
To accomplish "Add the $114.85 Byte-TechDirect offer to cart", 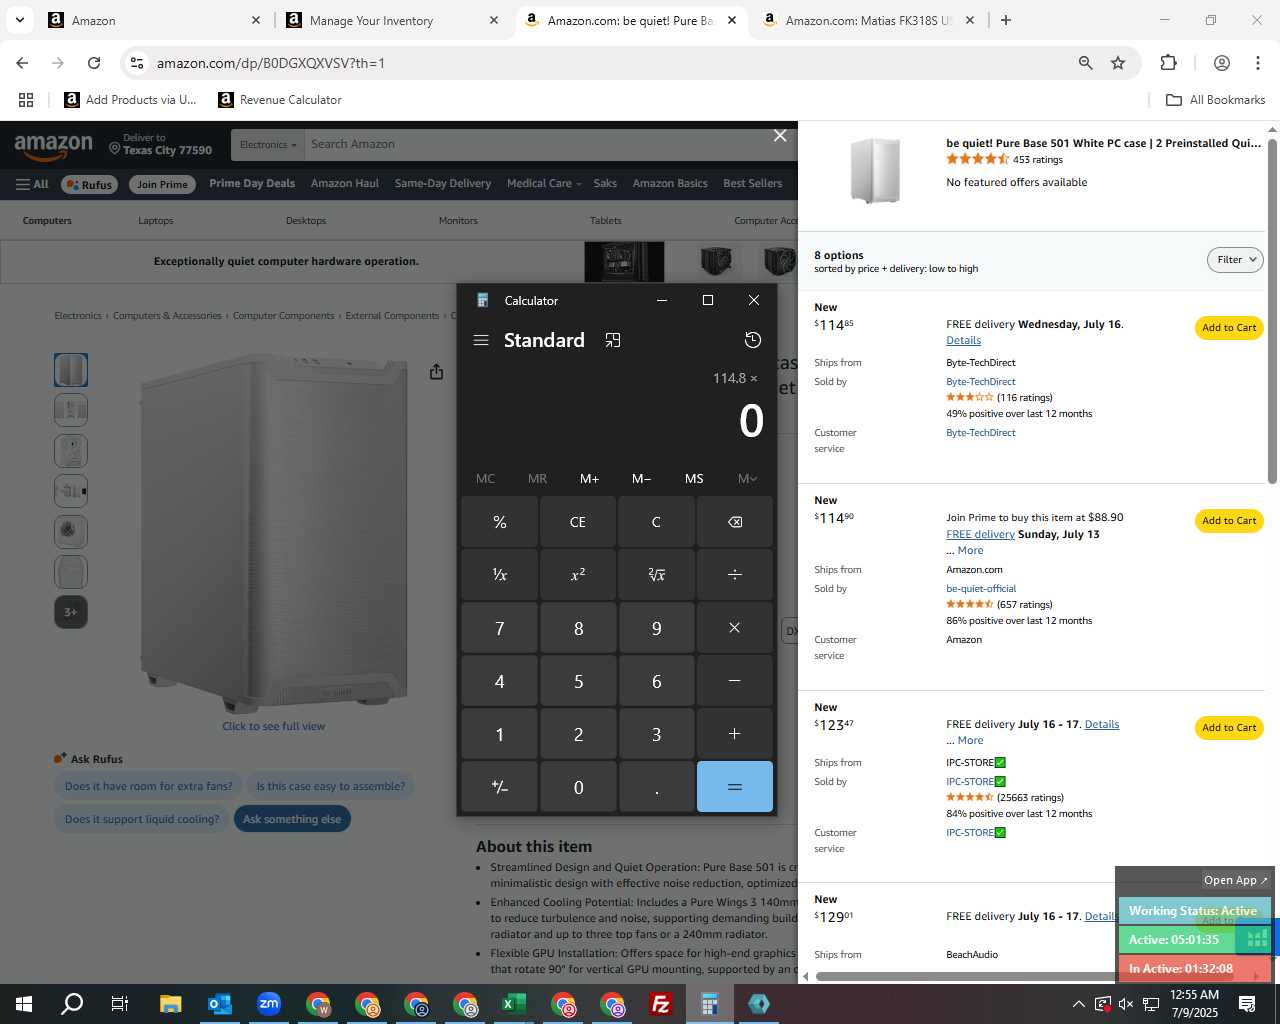I will 1229,328.
